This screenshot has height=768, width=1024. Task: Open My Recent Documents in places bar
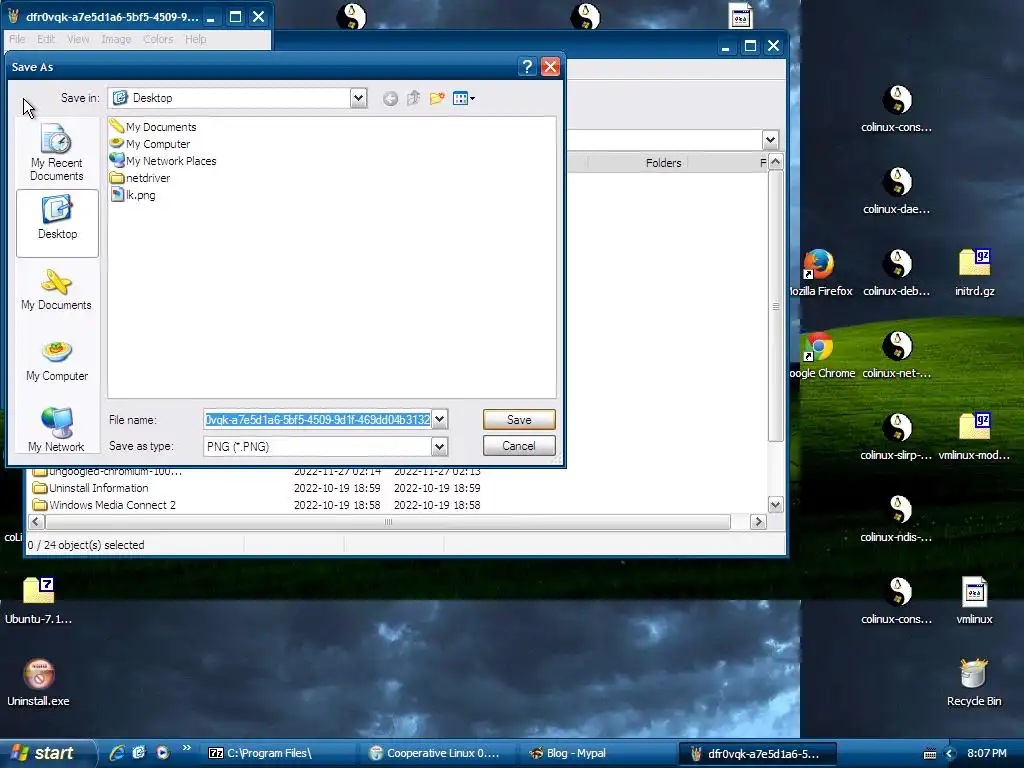tap(57, 154)
